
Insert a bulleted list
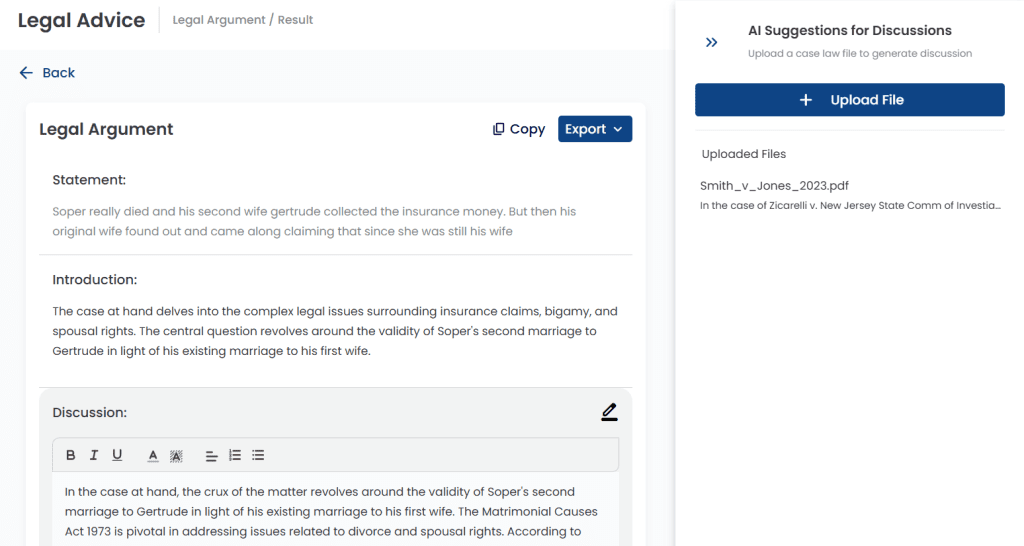pyautogui.click(x=258, y=455)
